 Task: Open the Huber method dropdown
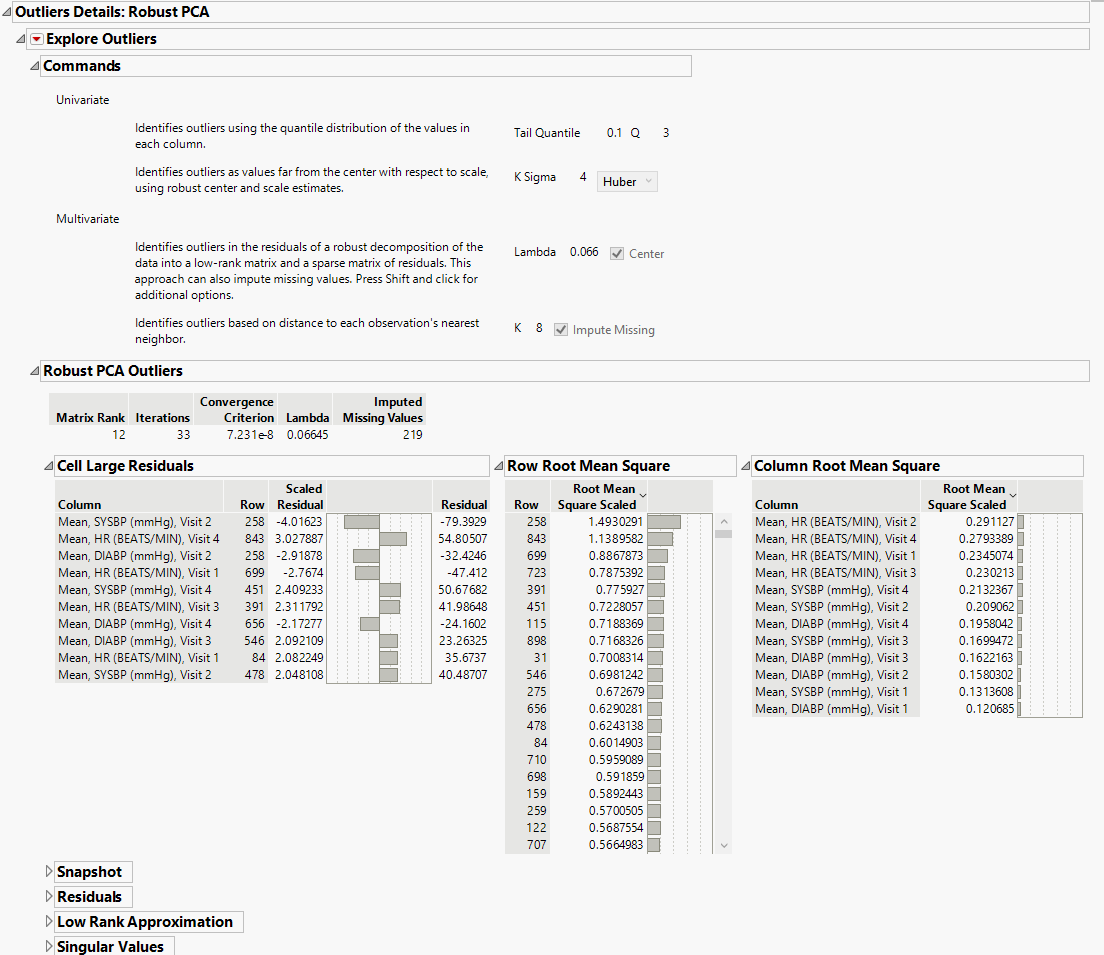tap(627, 181)
